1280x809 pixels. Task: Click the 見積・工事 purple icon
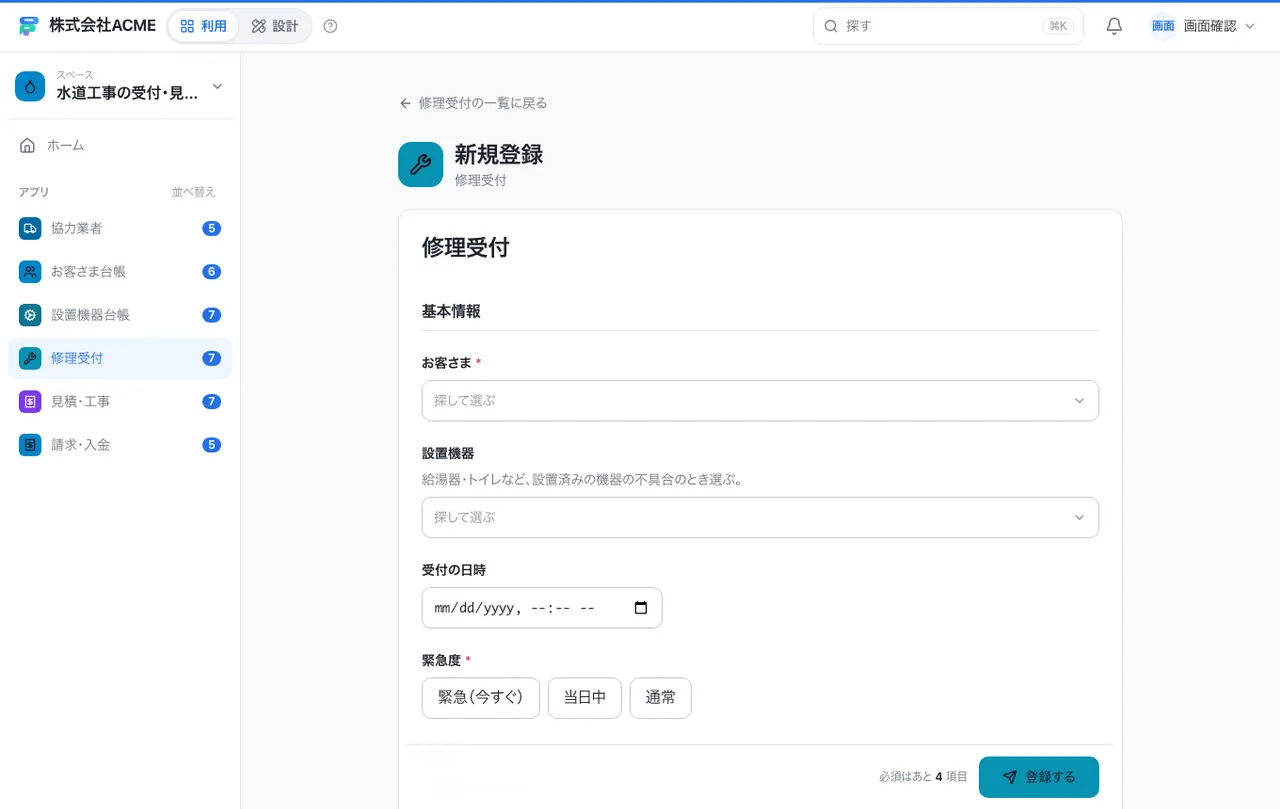pos(30,401)
